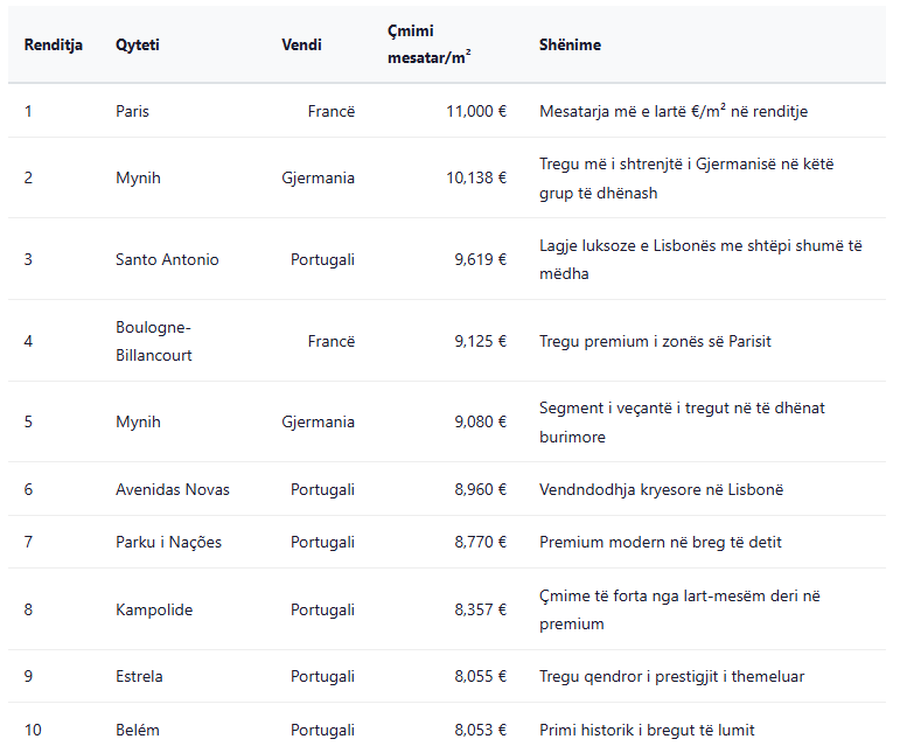Select note 'Primi historik i bregut të lumit'
The width and height of the screenshot is (900, 753).
647,730
